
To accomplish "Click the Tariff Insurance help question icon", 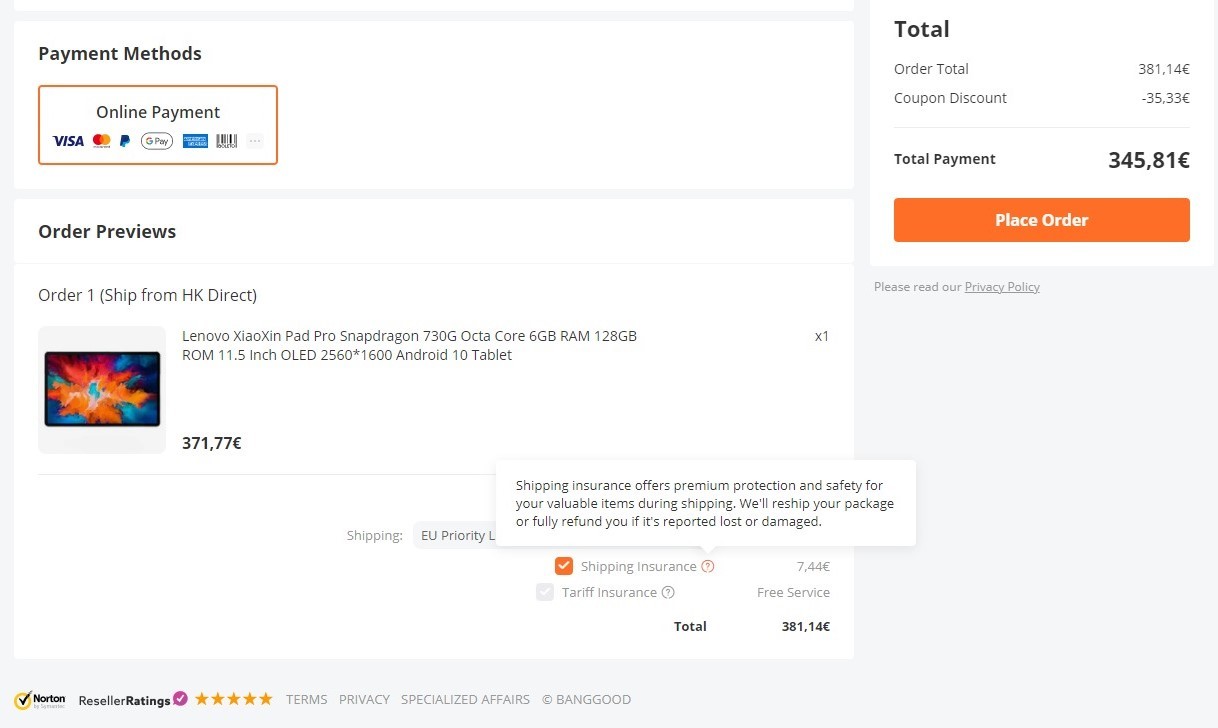I will [668, 592].
